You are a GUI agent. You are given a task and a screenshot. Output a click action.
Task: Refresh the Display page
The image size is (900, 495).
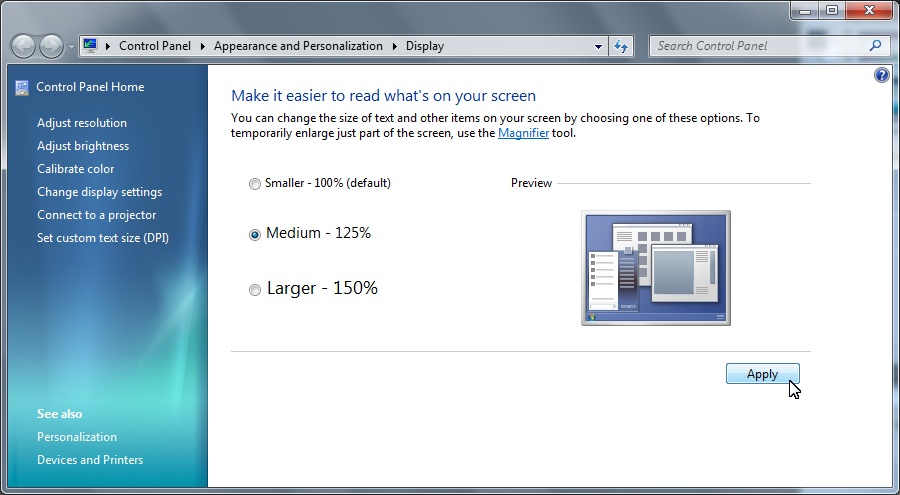click(x=621, y=47)
